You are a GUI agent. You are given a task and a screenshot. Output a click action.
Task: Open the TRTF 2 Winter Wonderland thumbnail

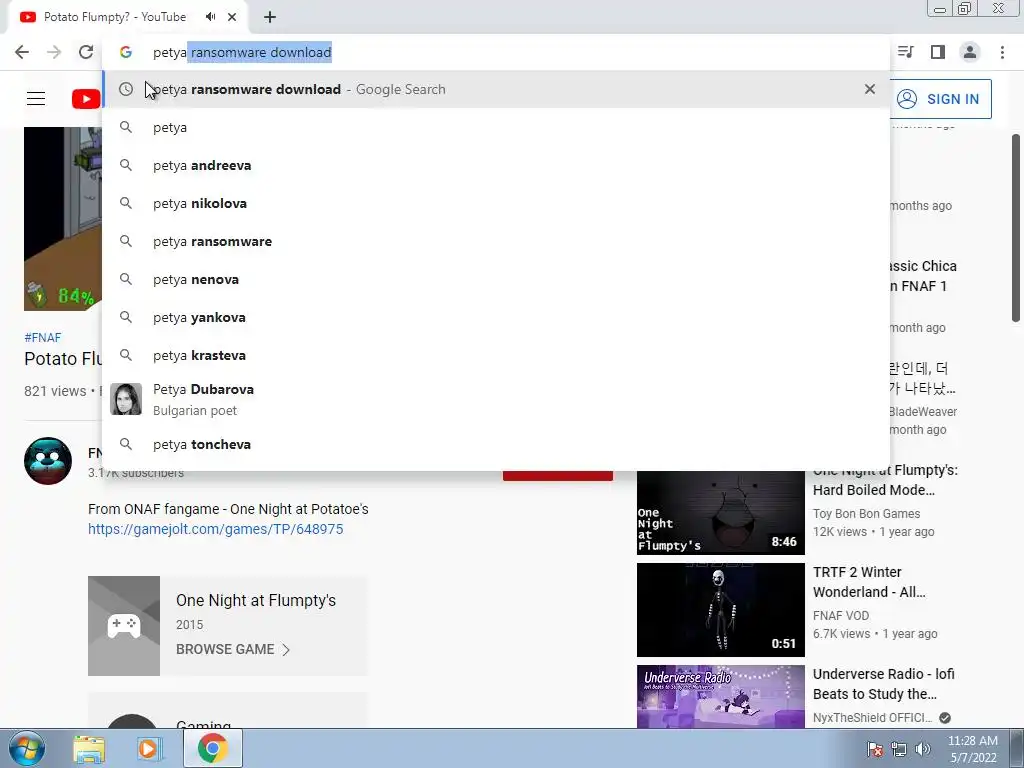pos(721,609)
